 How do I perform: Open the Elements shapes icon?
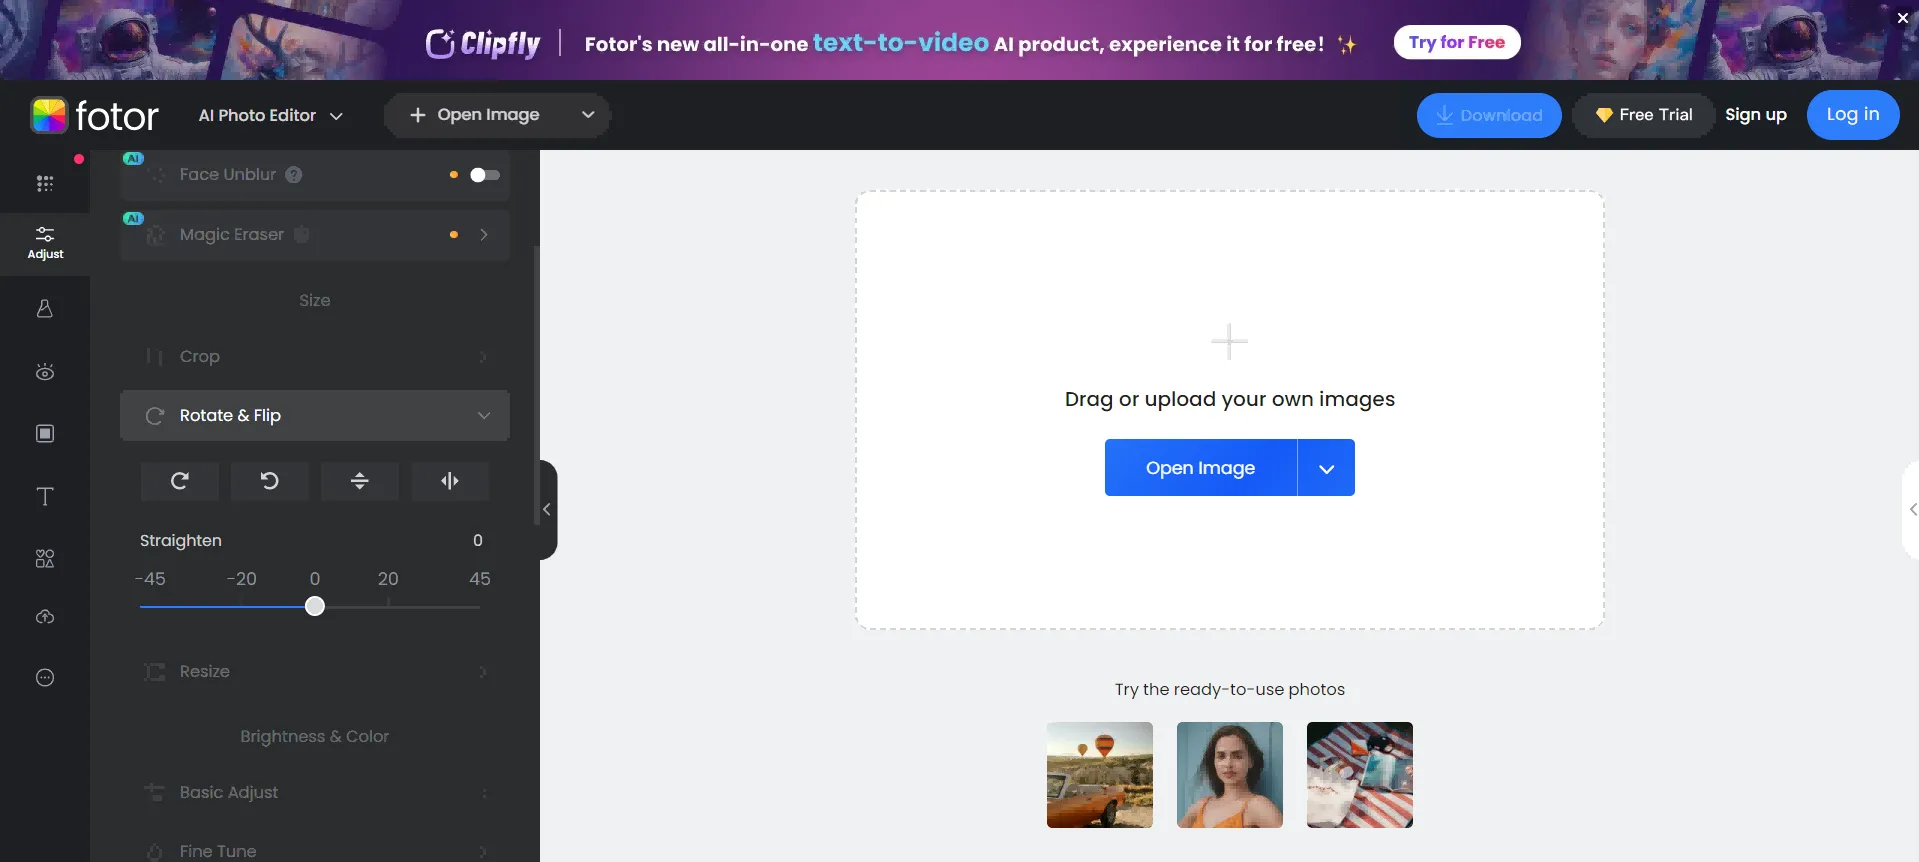(45, 558)
